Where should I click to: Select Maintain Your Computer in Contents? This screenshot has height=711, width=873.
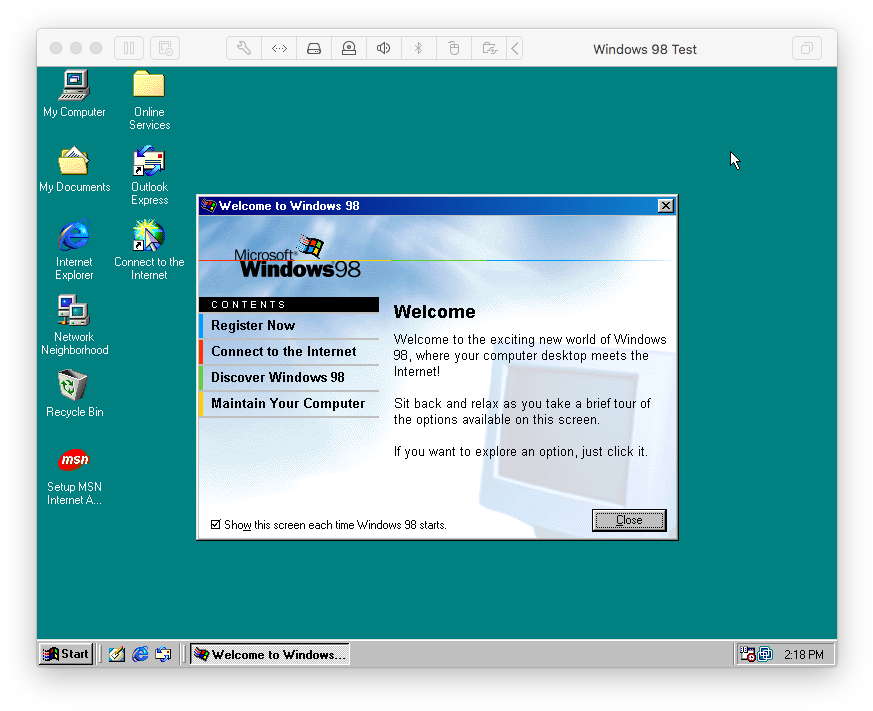289,404
